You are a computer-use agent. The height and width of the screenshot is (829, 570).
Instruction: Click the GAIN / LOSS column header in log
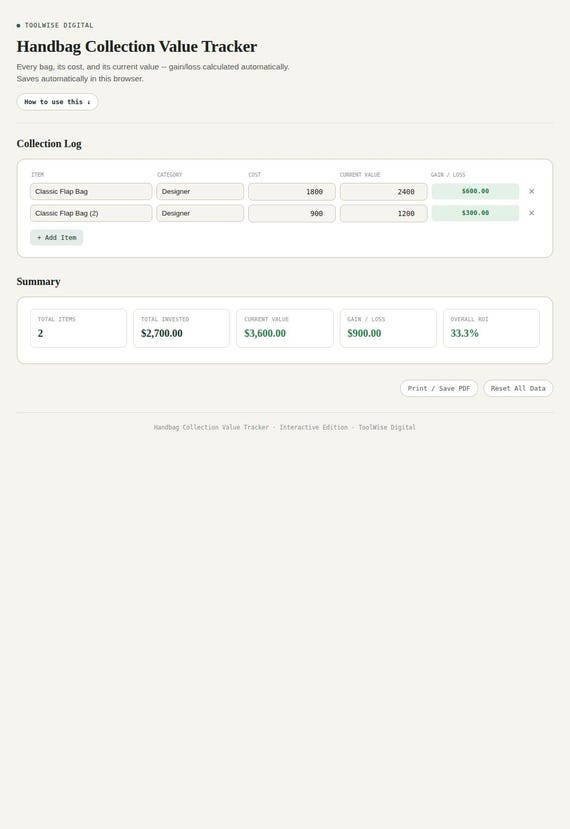(x=448, y=174)
